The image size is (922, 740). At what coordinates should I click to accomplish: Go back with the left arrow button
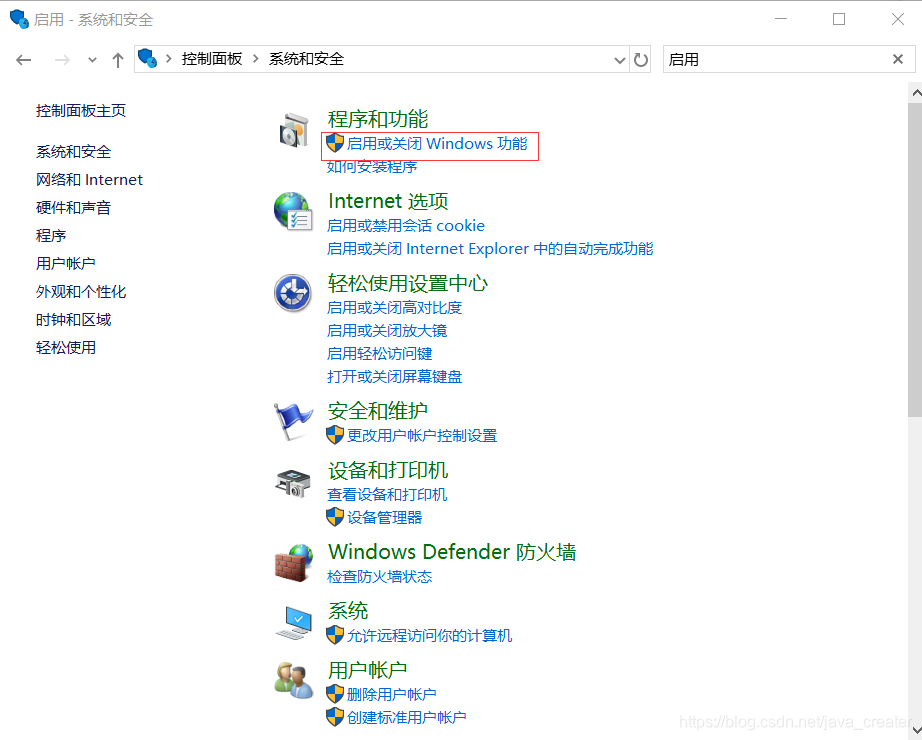pos(24,59)
